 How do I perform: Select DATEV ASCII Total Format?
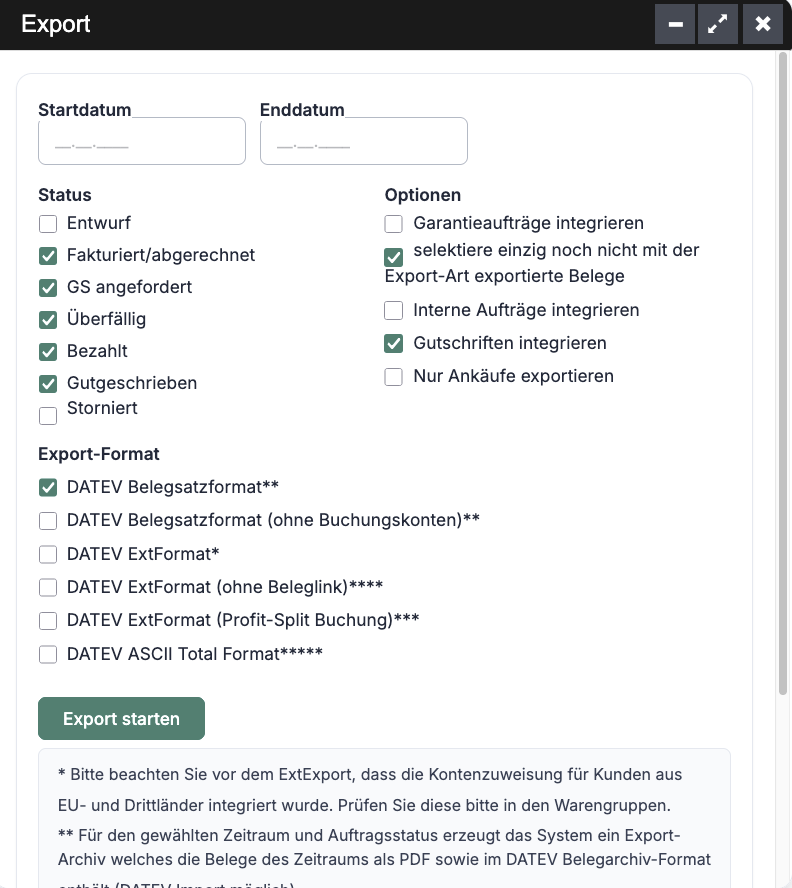pyautogui.click(x=48, y=655)
